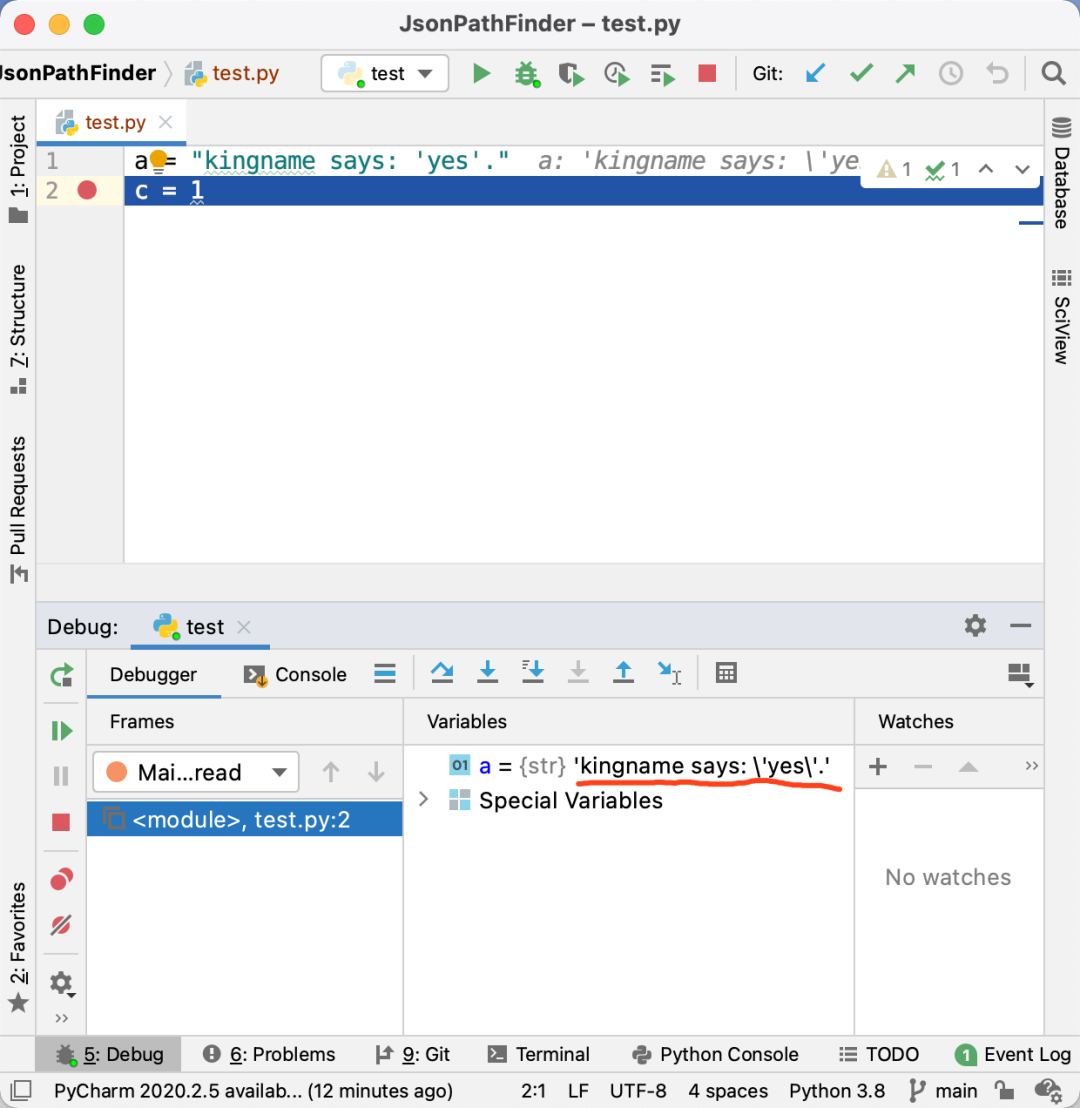Expand more watches toolbar options

(1032, 765)
